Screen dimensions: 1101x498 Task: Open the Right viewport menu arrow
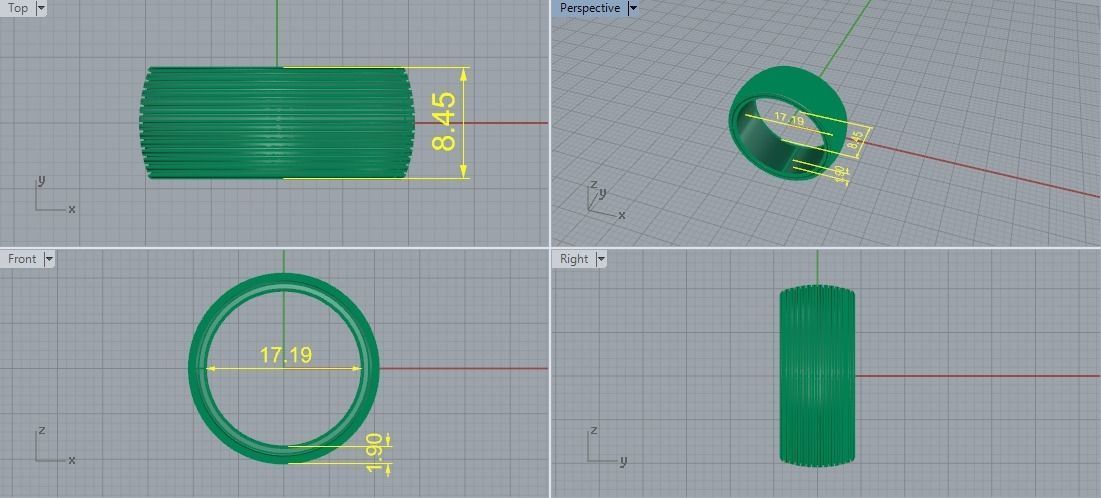[x=600, y=258]
